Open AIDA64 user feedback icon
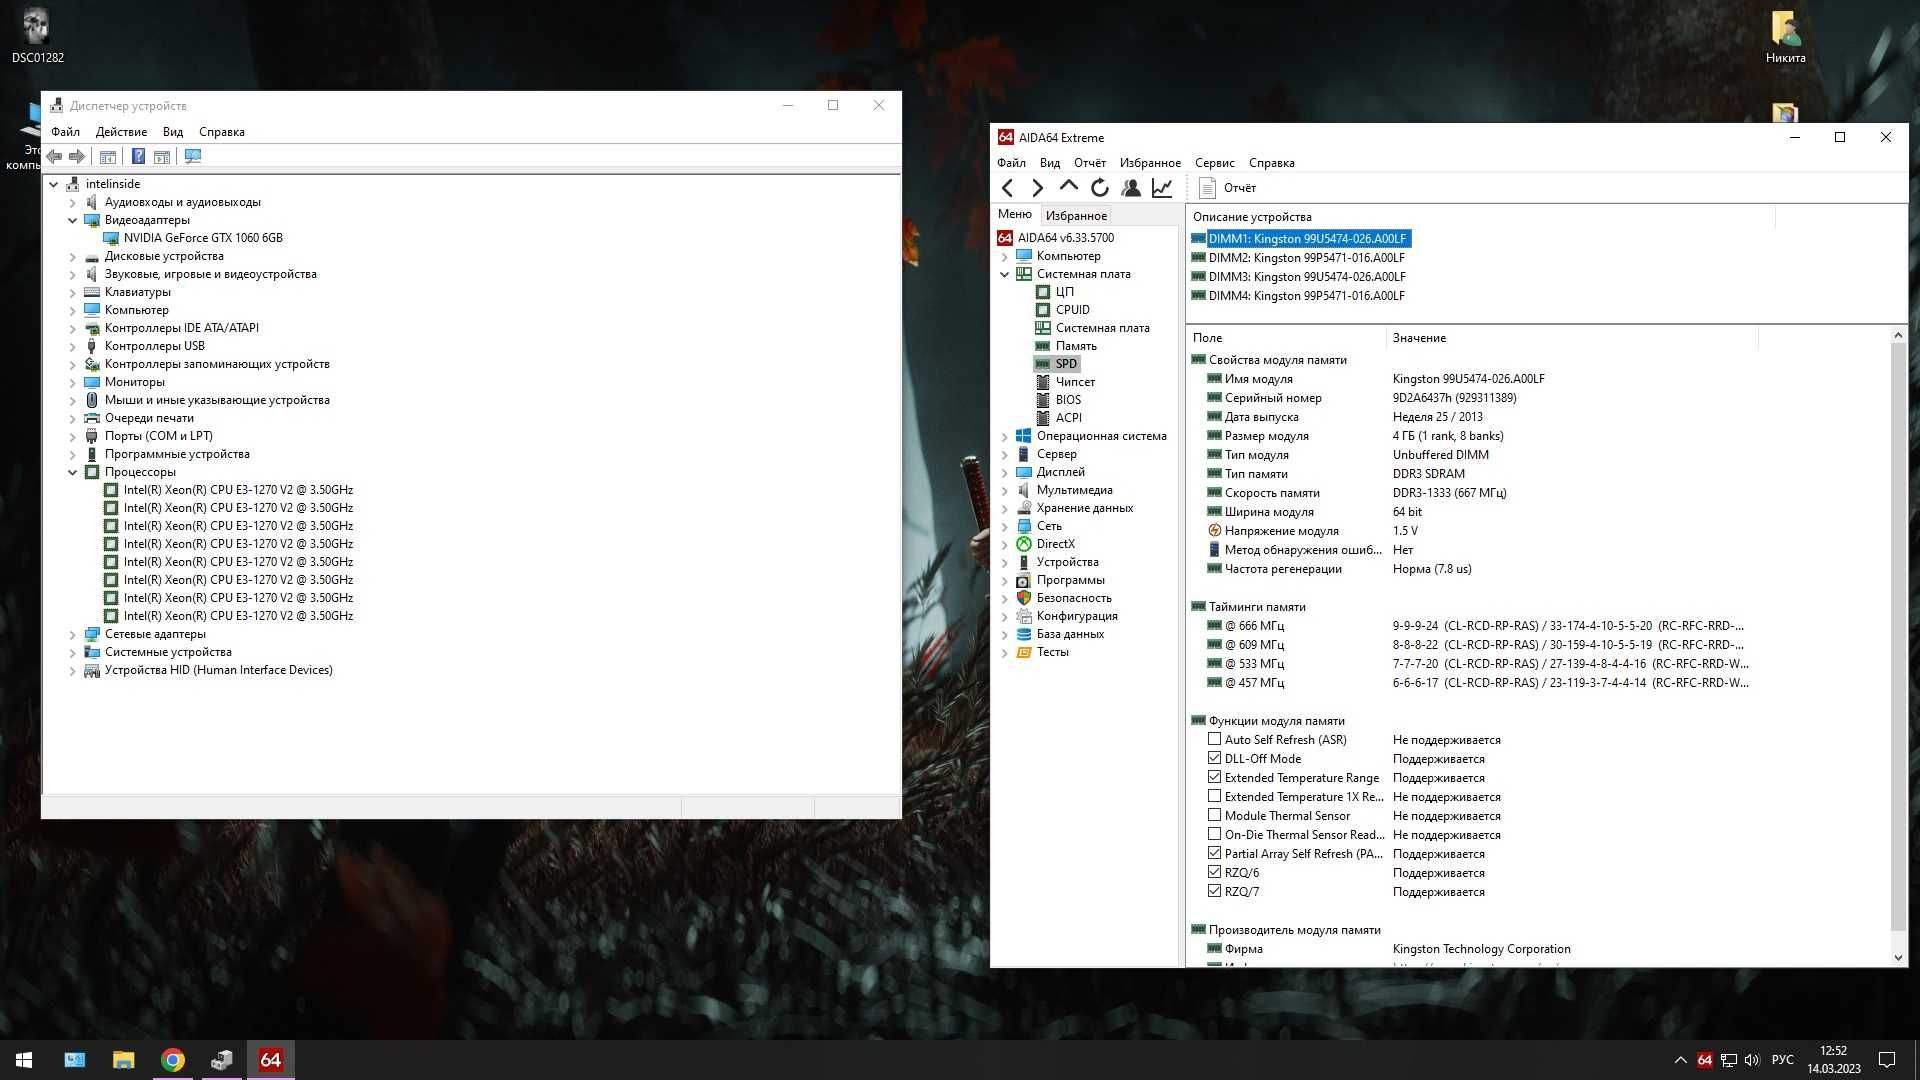Viewport: 1920px width, 1080px height. point(1131,188)
